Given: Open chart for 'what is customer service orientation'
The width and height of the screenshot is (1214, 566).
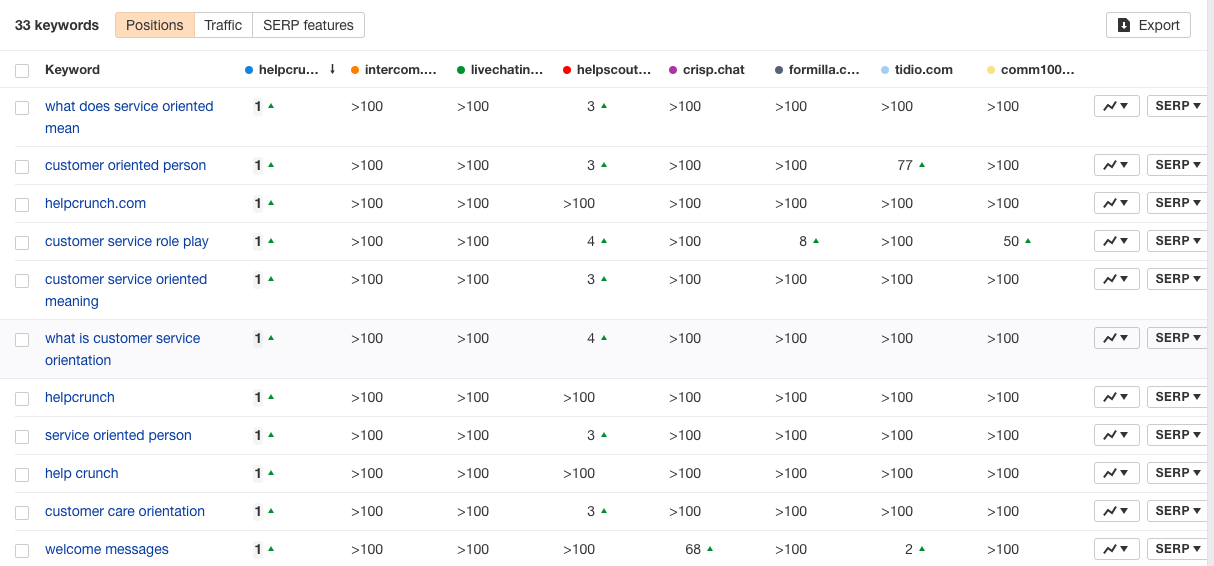Looking at the screenshot, I should pyautogui.click(x=1116, y=338).
